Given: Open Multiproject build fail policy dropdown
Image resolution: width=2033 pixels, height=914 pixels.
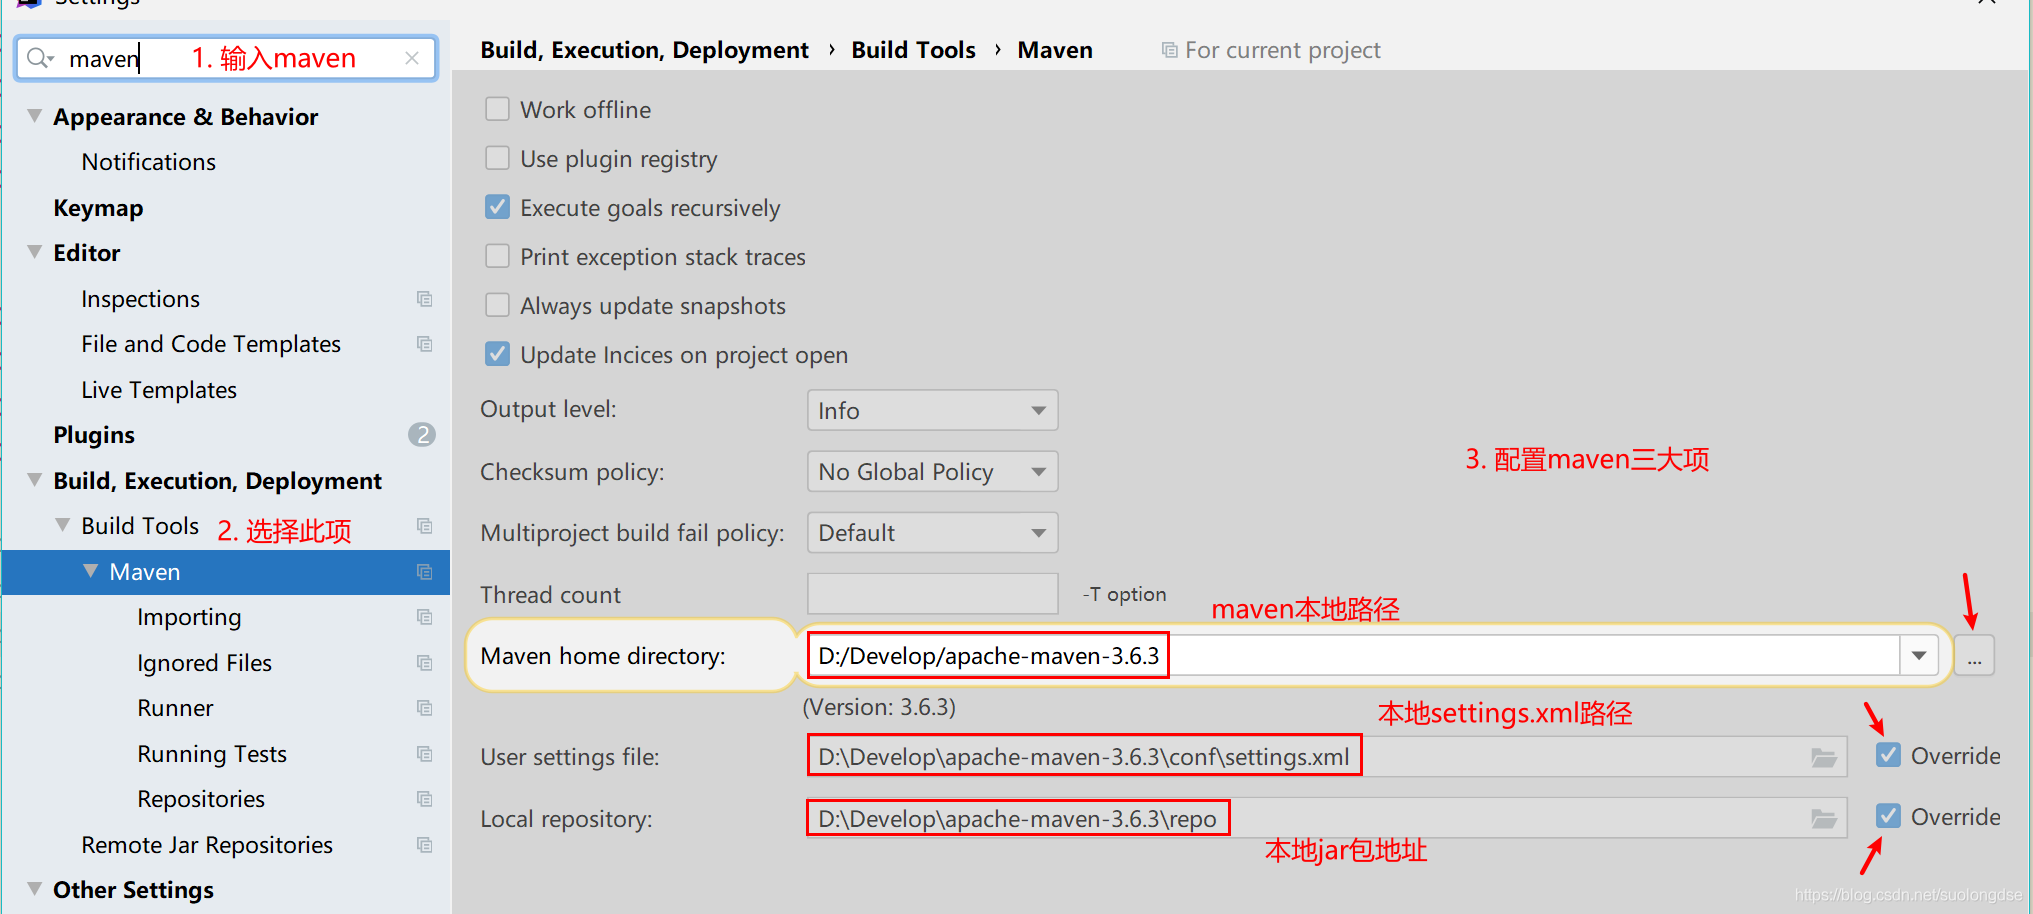Looking at the screenshot, I should (x=932, y=532).
